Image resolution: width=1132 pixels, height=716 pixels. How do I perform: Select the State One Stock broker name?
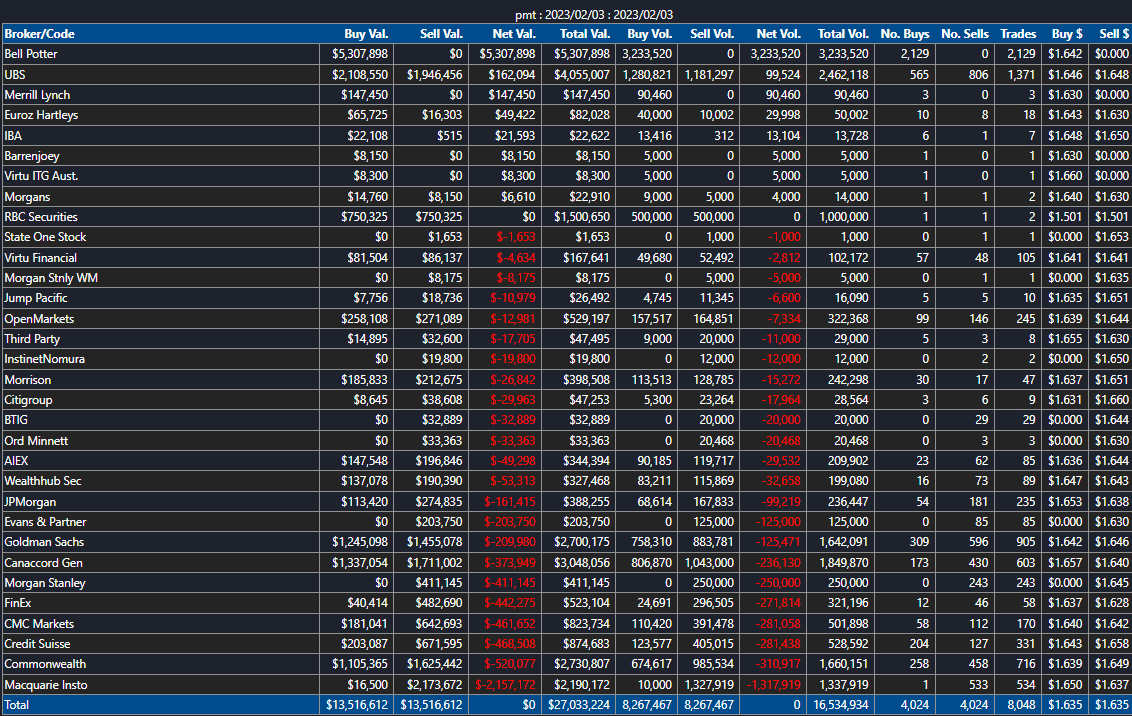45,237
